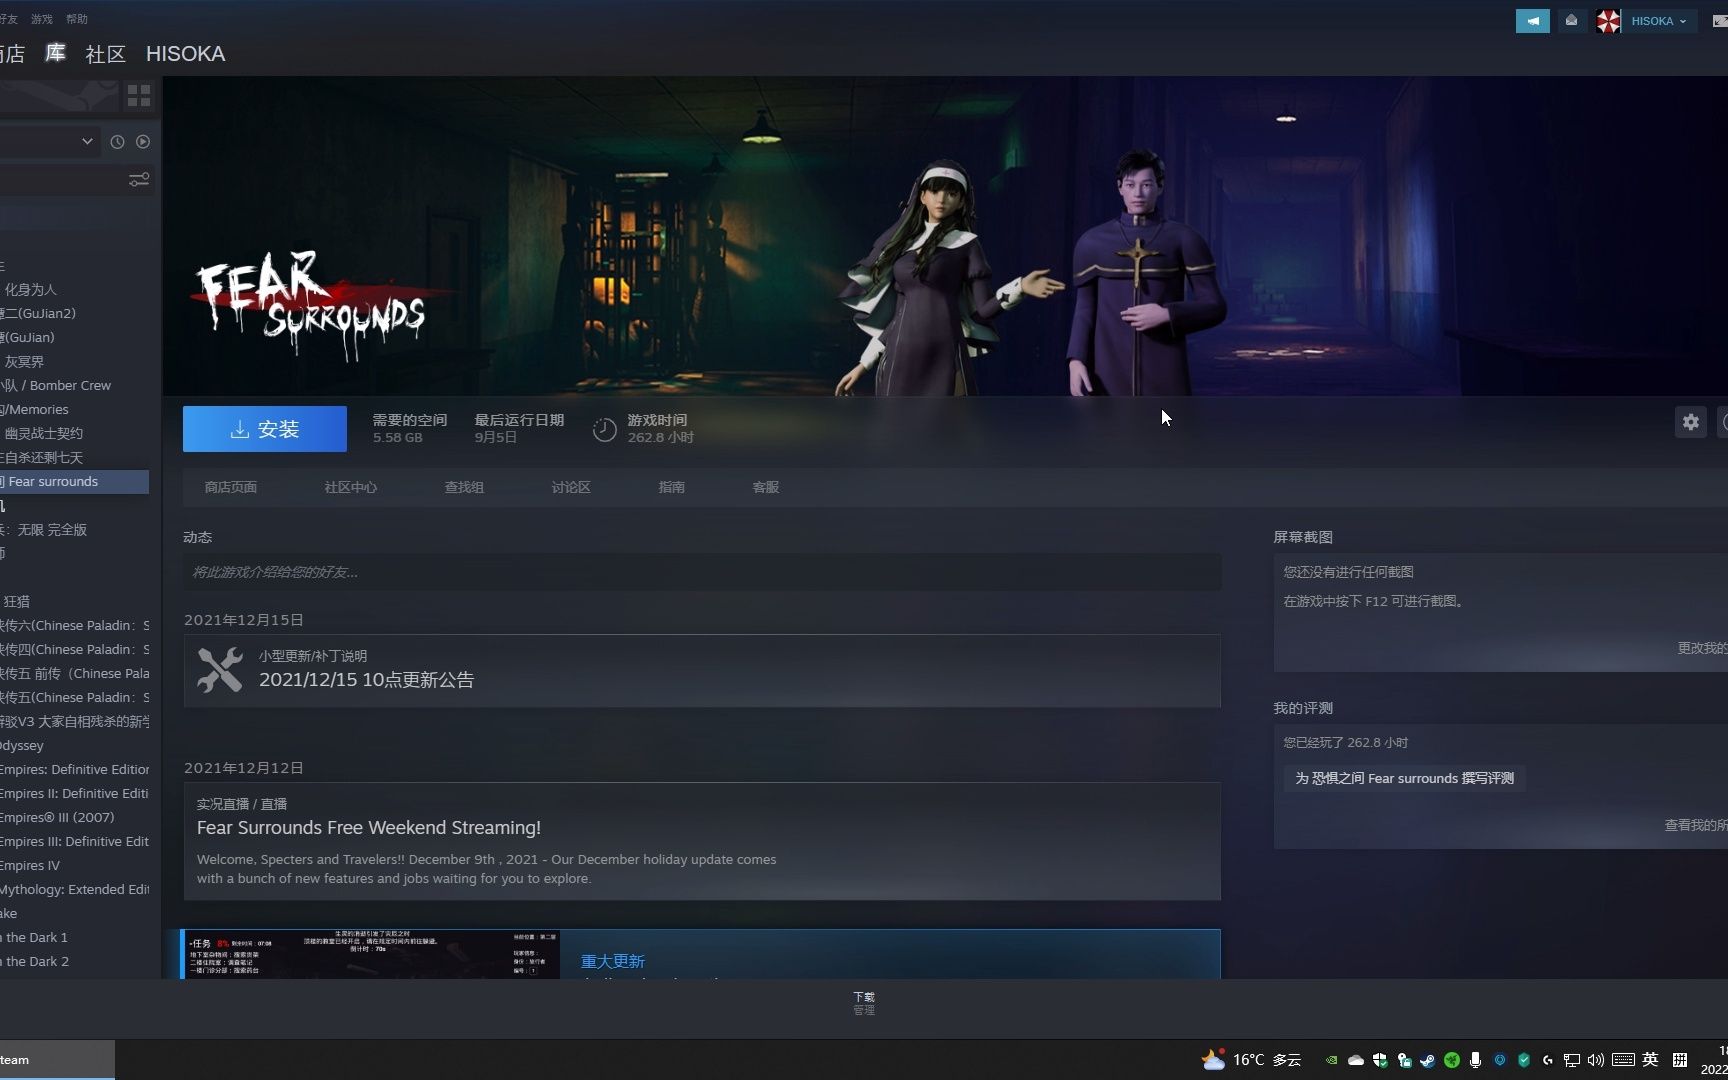Viewport: 1728px width, 1080px height.
Task: Open Steam tray icon in taskbar
Action: 1428,1060
